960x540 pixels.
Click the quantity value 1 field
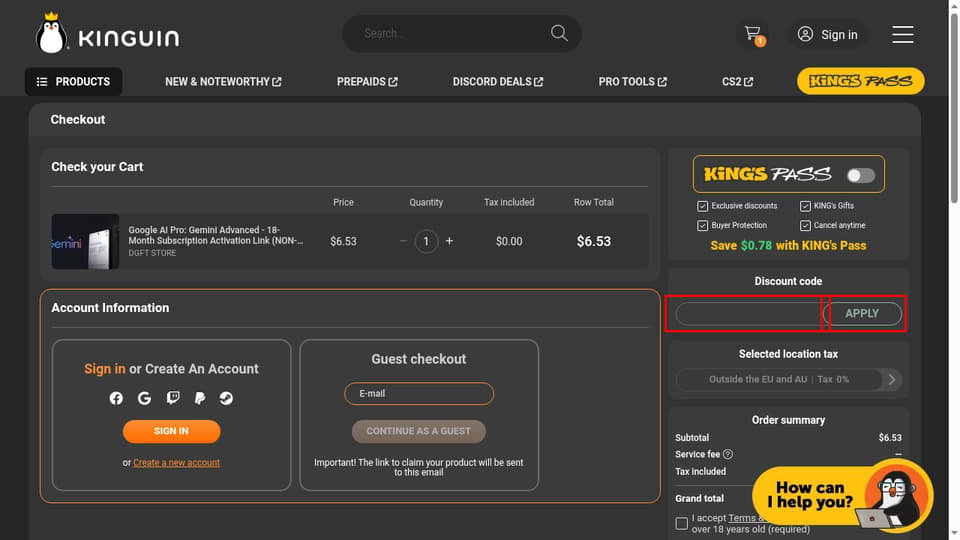[x=426, y=241]
